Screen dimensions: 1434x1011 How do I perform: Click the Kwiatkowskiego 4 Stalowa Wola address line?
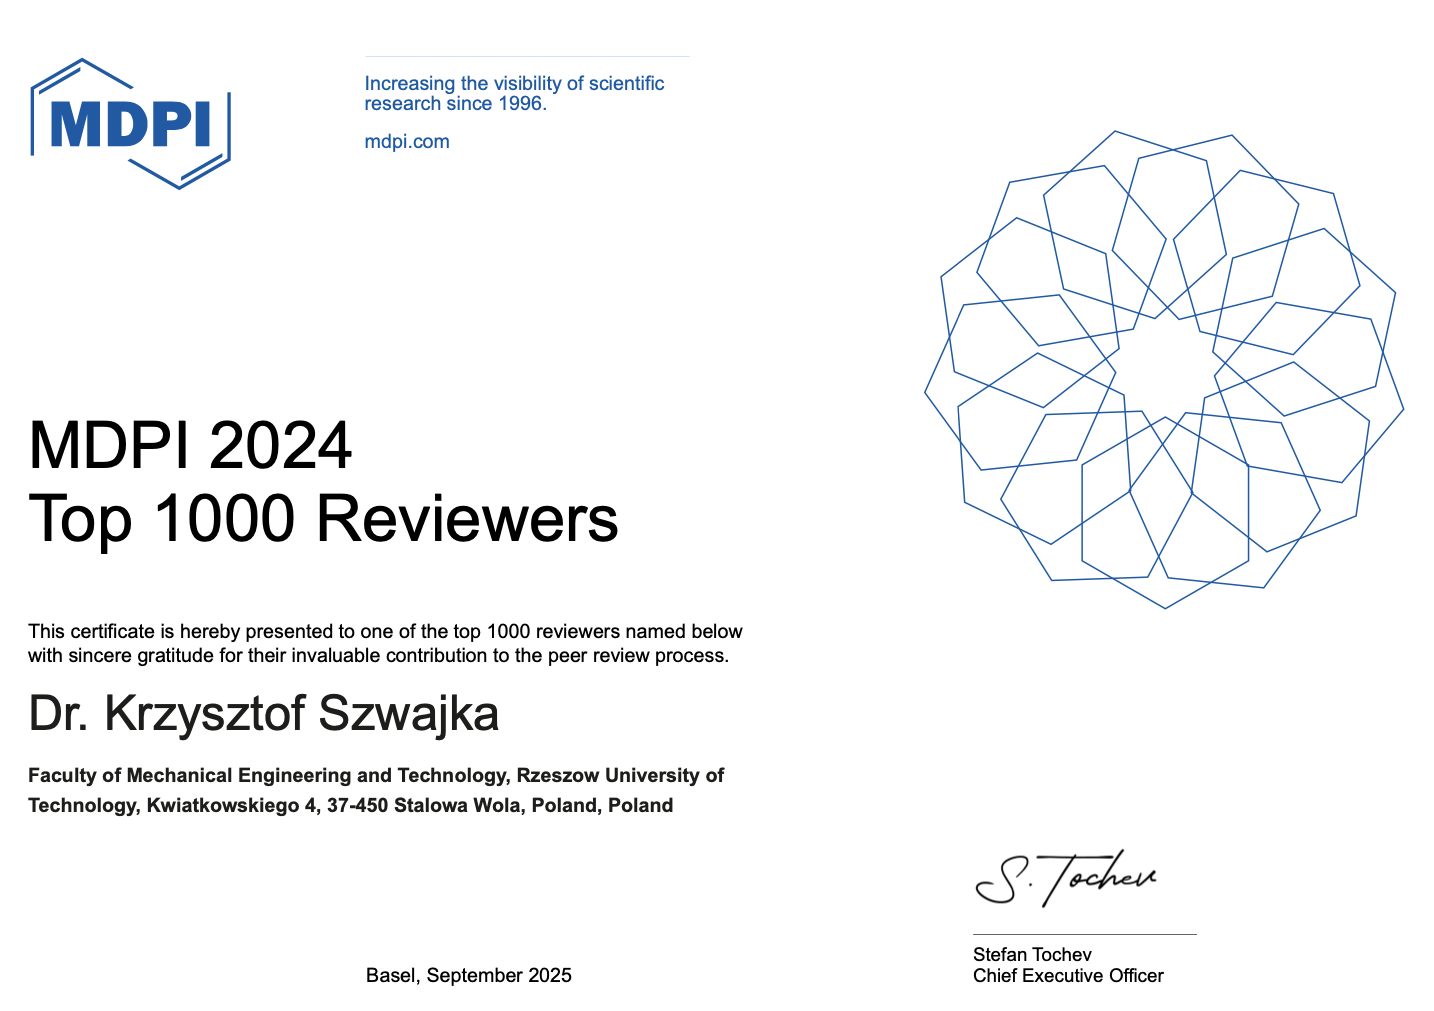coord(350,805)
